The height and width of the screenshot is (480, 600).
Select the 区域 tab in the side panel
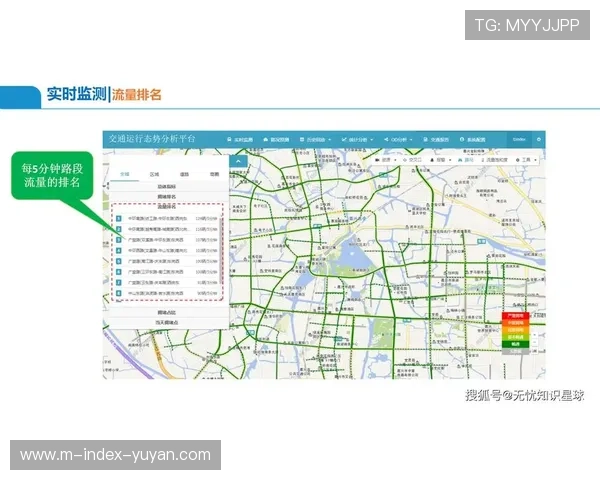pyautogui.click(x=154, y=174)
